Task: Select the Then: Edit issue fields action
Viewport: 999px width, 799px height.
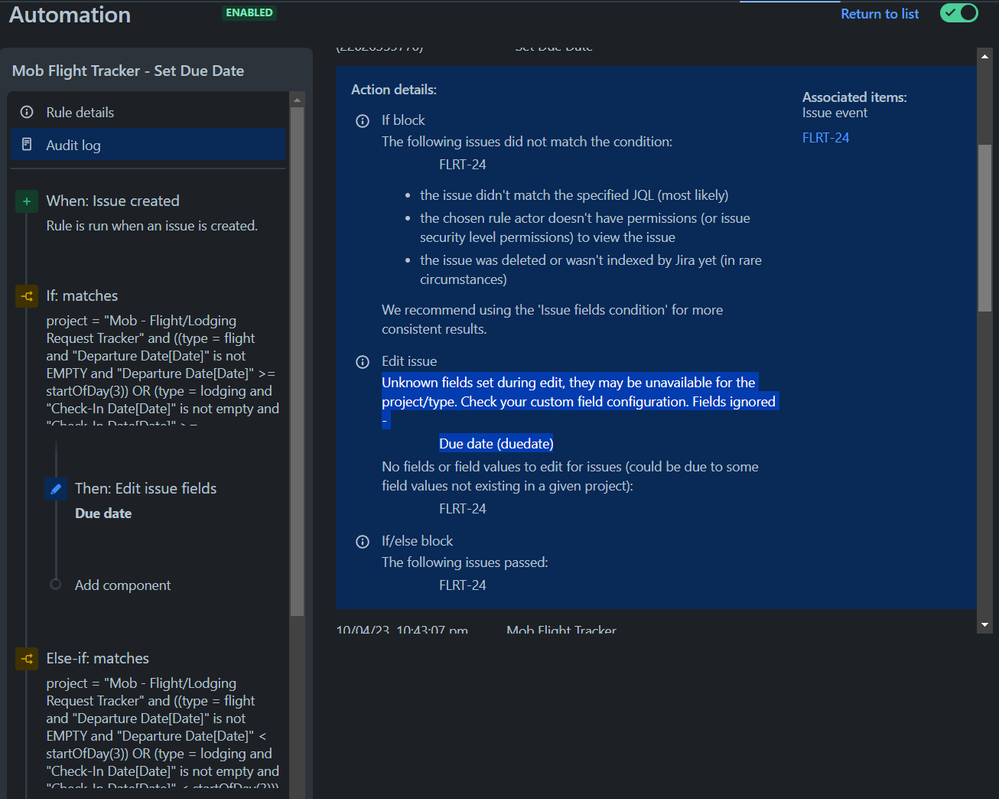Action: pos(145,488)
